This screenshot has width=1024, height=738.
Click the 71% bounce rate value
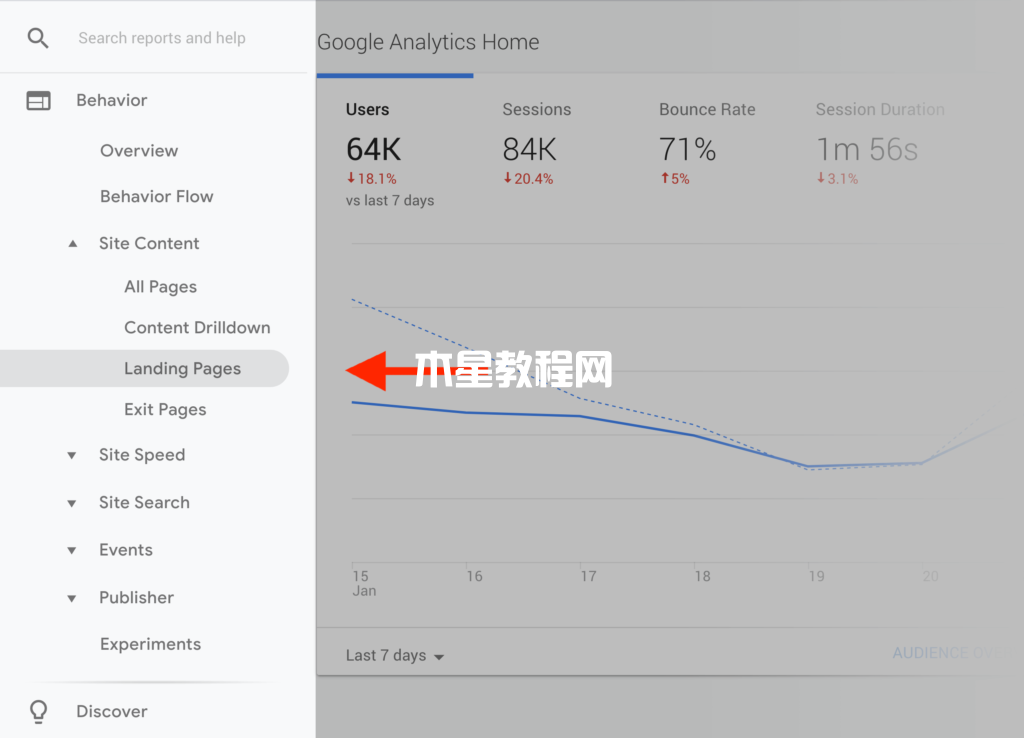tap(688, 150)
